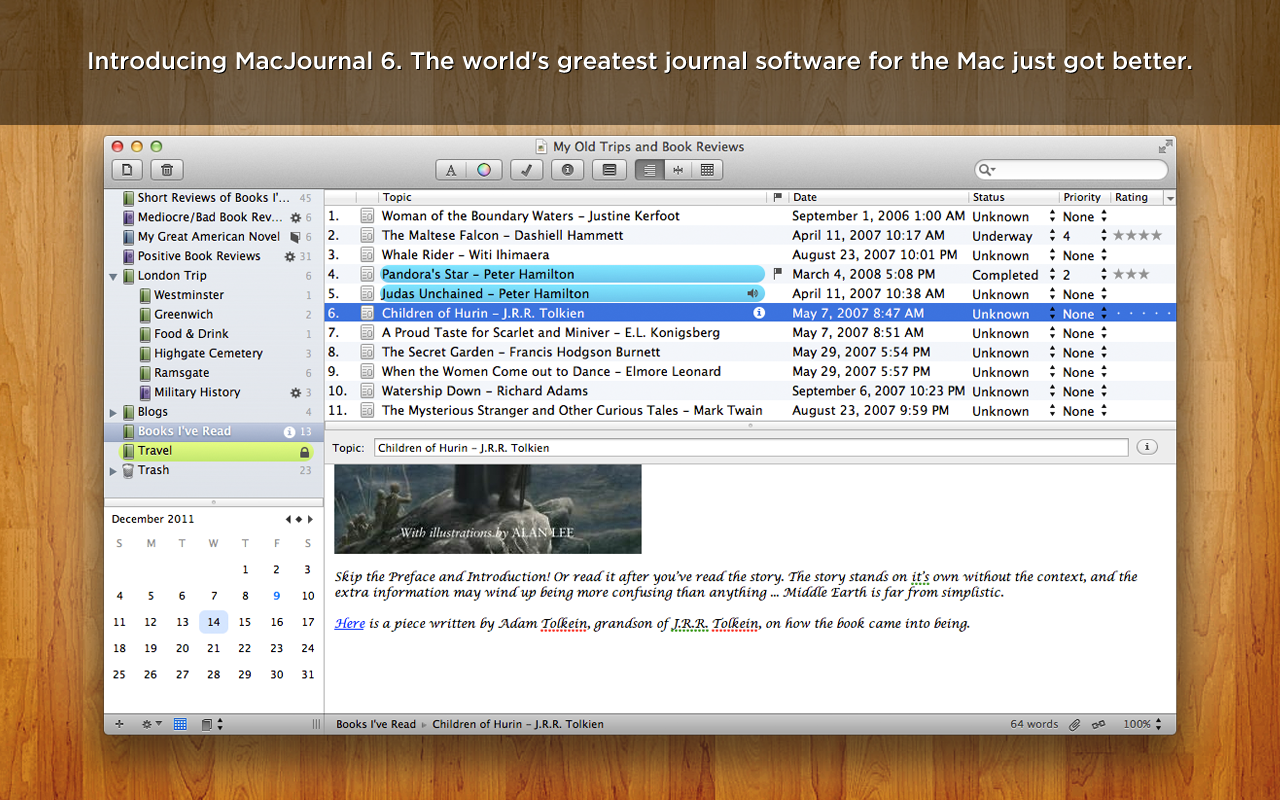This screenshot has width=1280, height=800.
Task: Switch to calendar grid view mode
Action: 707,170
